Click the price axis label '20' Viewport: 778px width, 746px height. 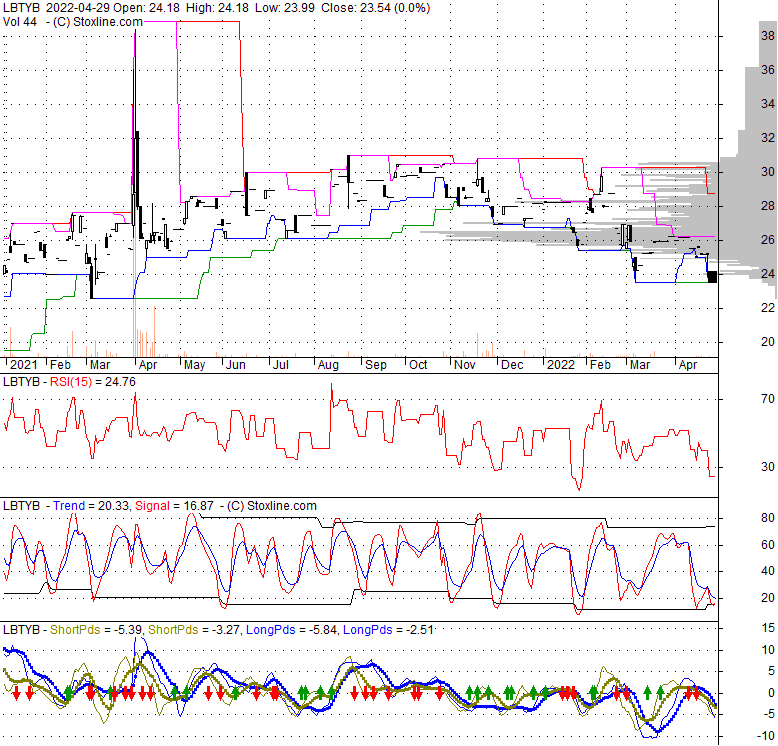tap(768, 342)
